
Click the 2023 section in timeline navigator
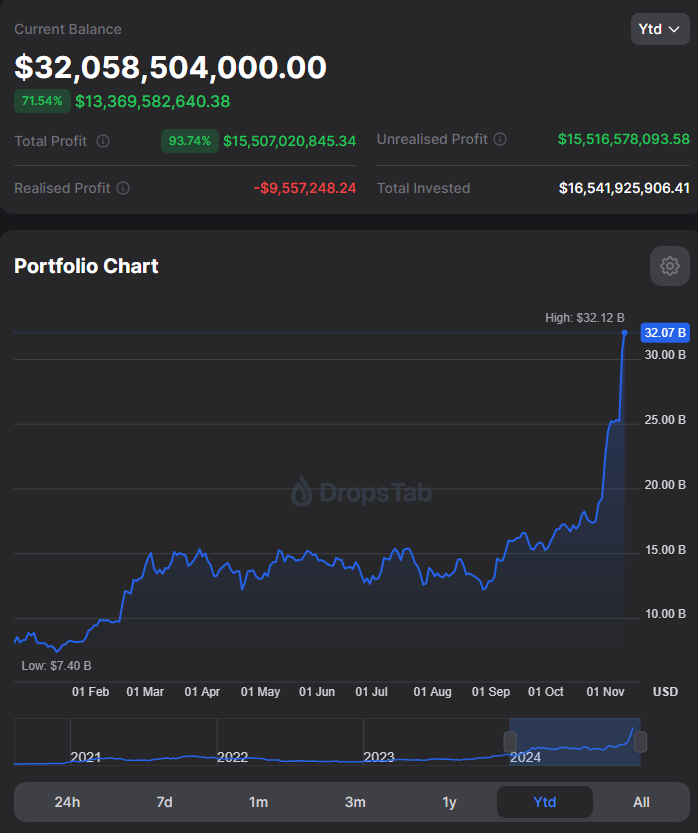(436, 742)
